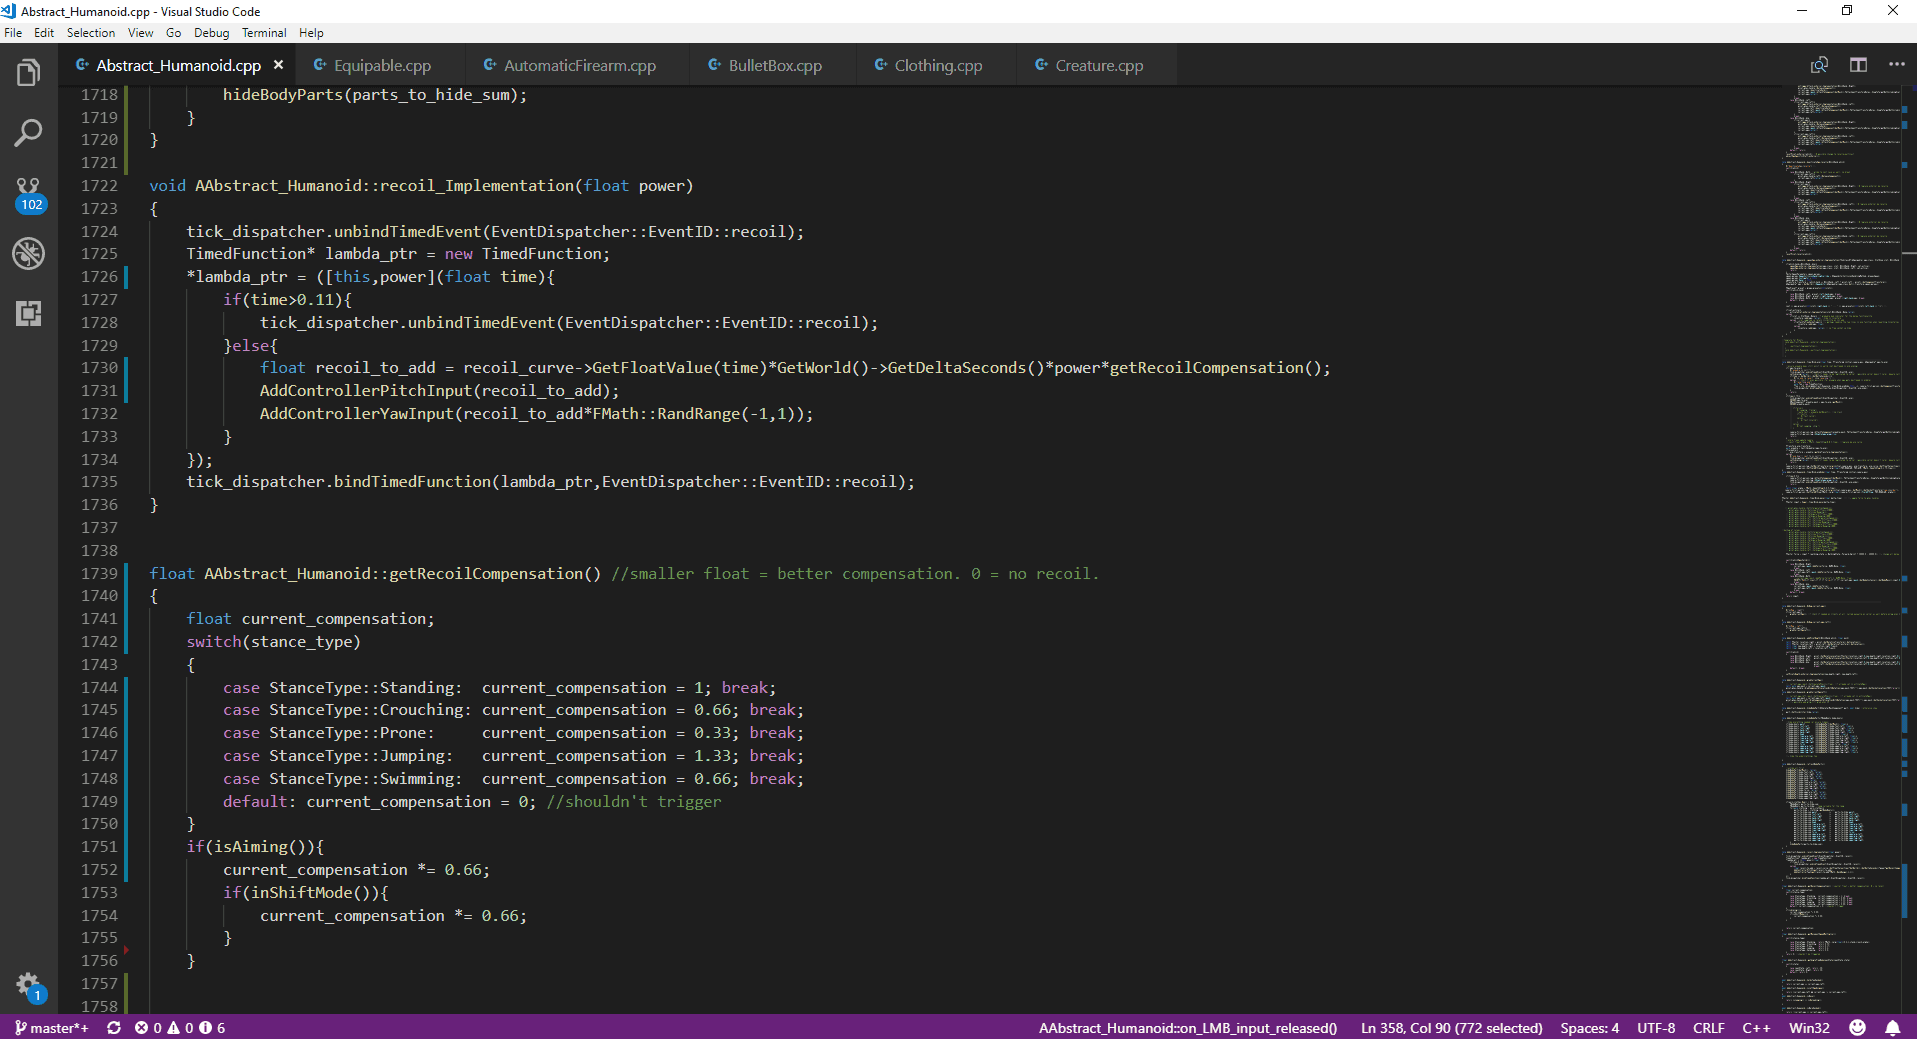Open the Edit menu

[x=44, y=33]
